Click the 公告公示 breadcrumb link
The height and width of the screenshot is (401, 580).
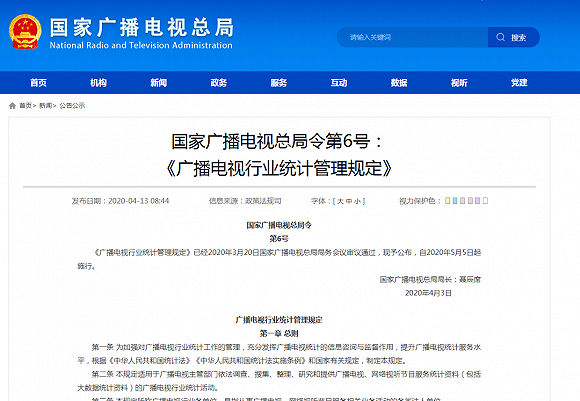[x=72, y=106]
